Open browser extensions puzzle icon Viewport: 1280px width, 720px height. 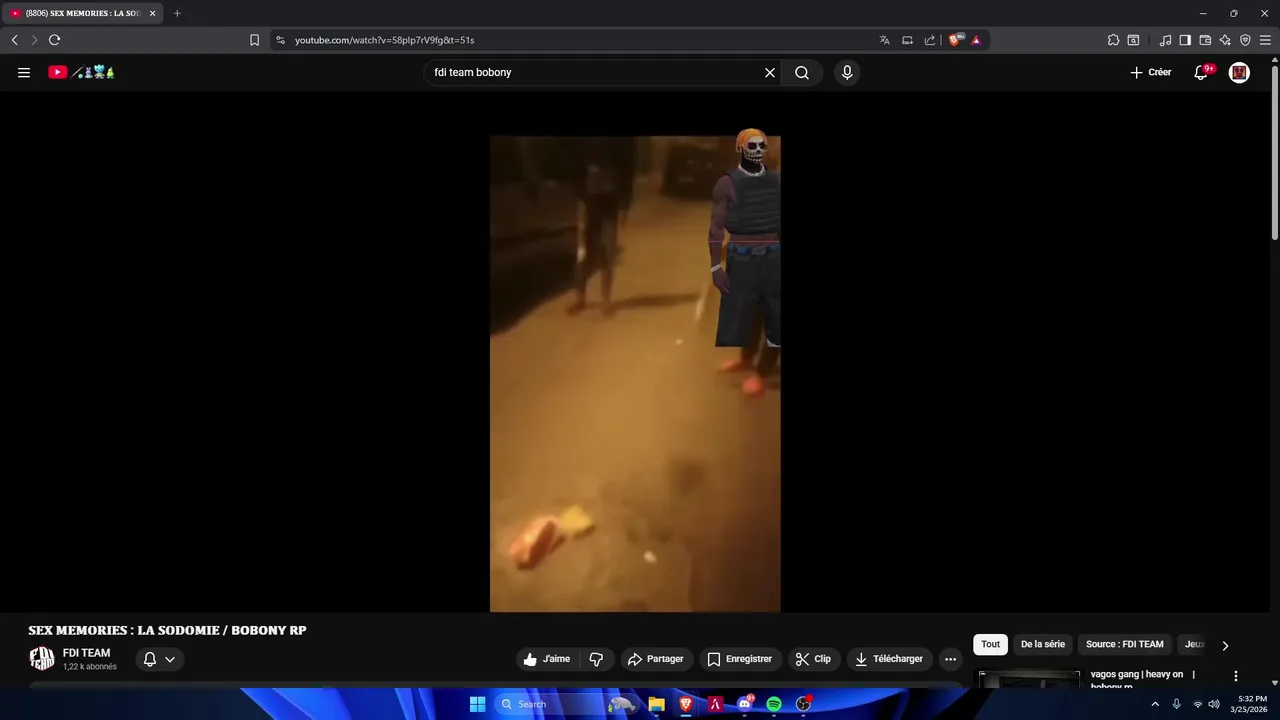(1113, 40)
